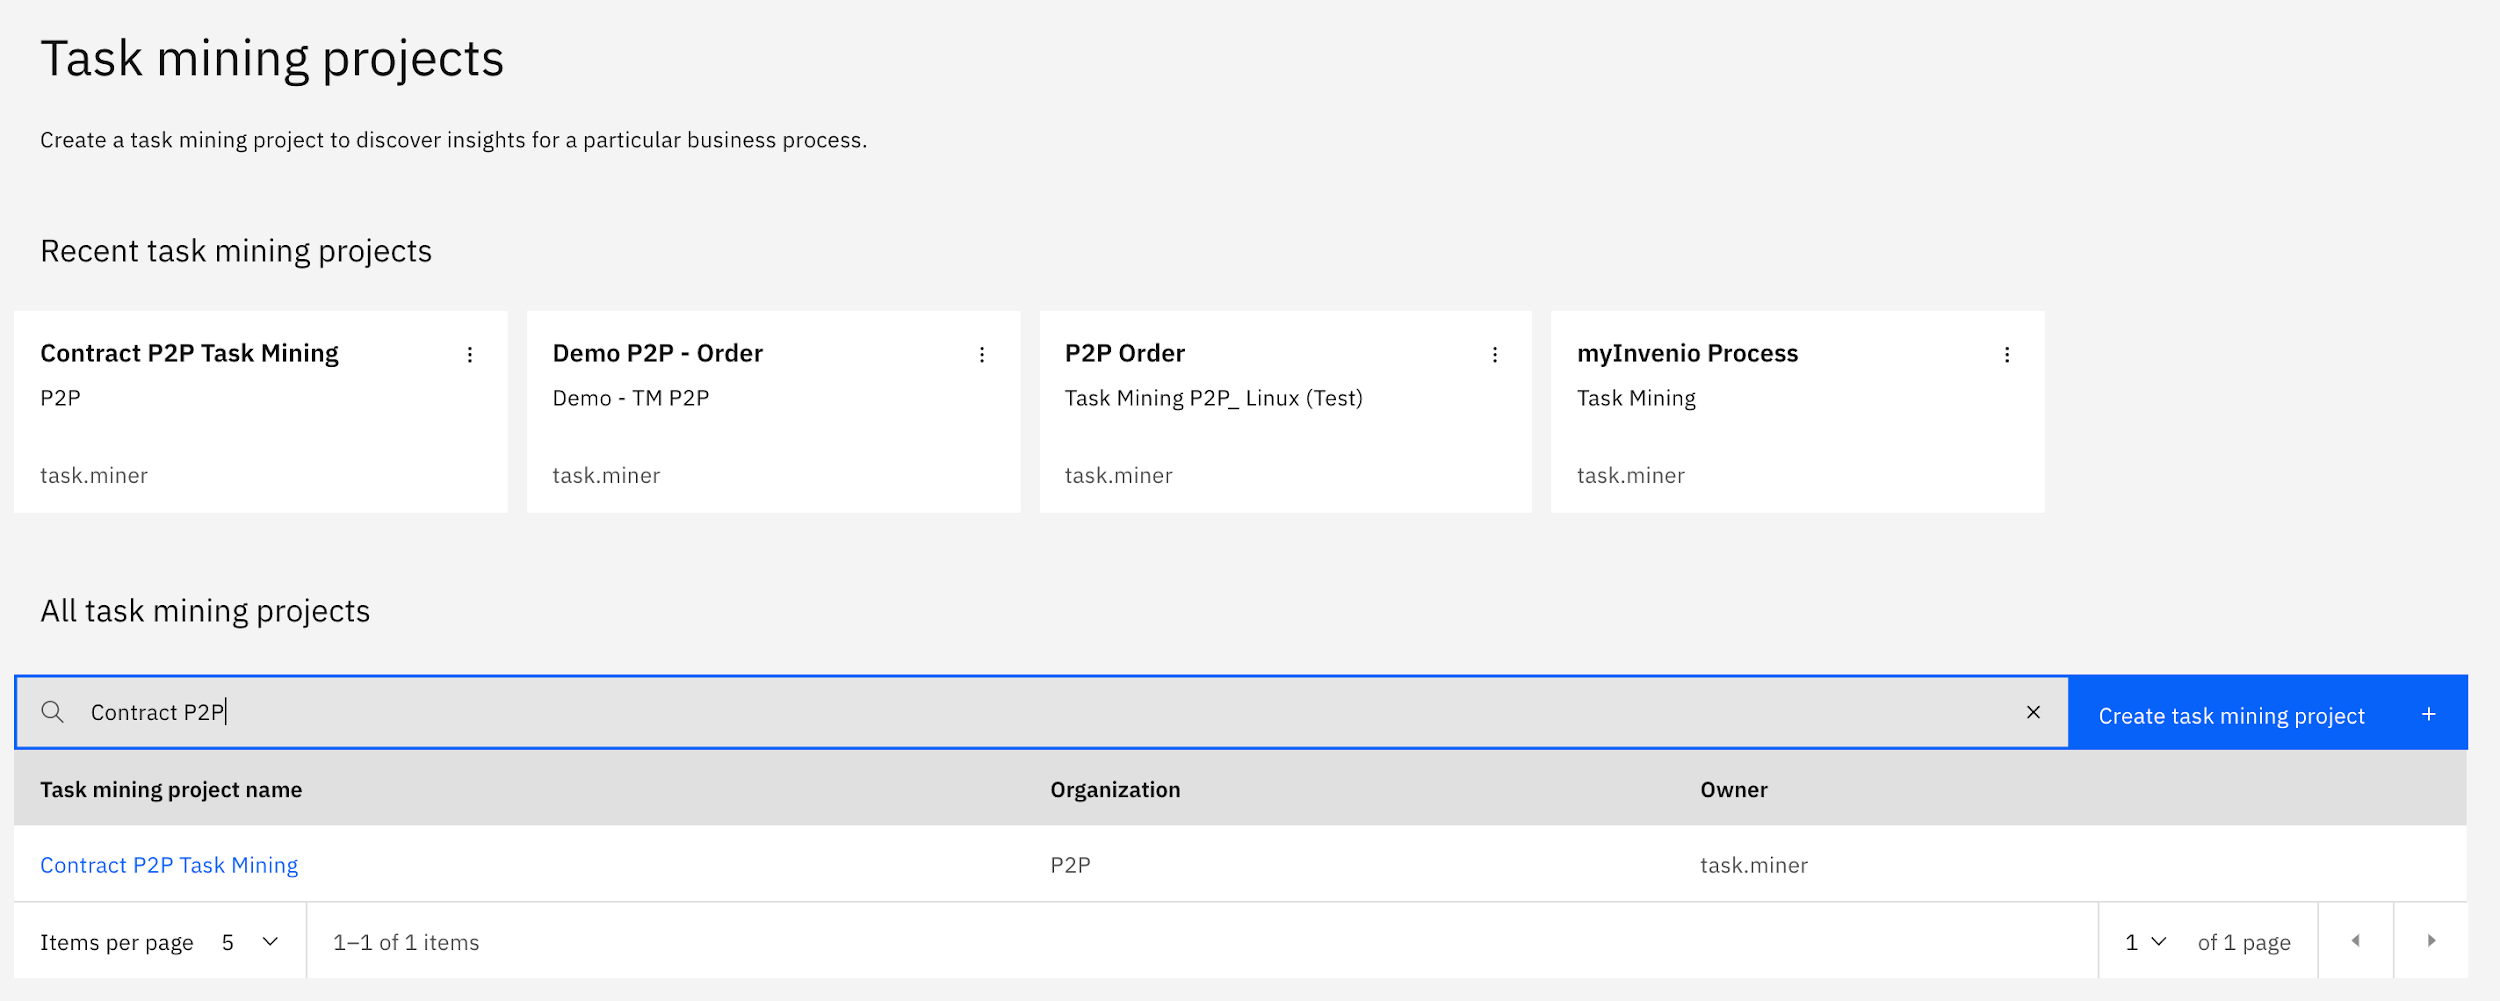Click the Organization column header

click(x=1115, y=790)
